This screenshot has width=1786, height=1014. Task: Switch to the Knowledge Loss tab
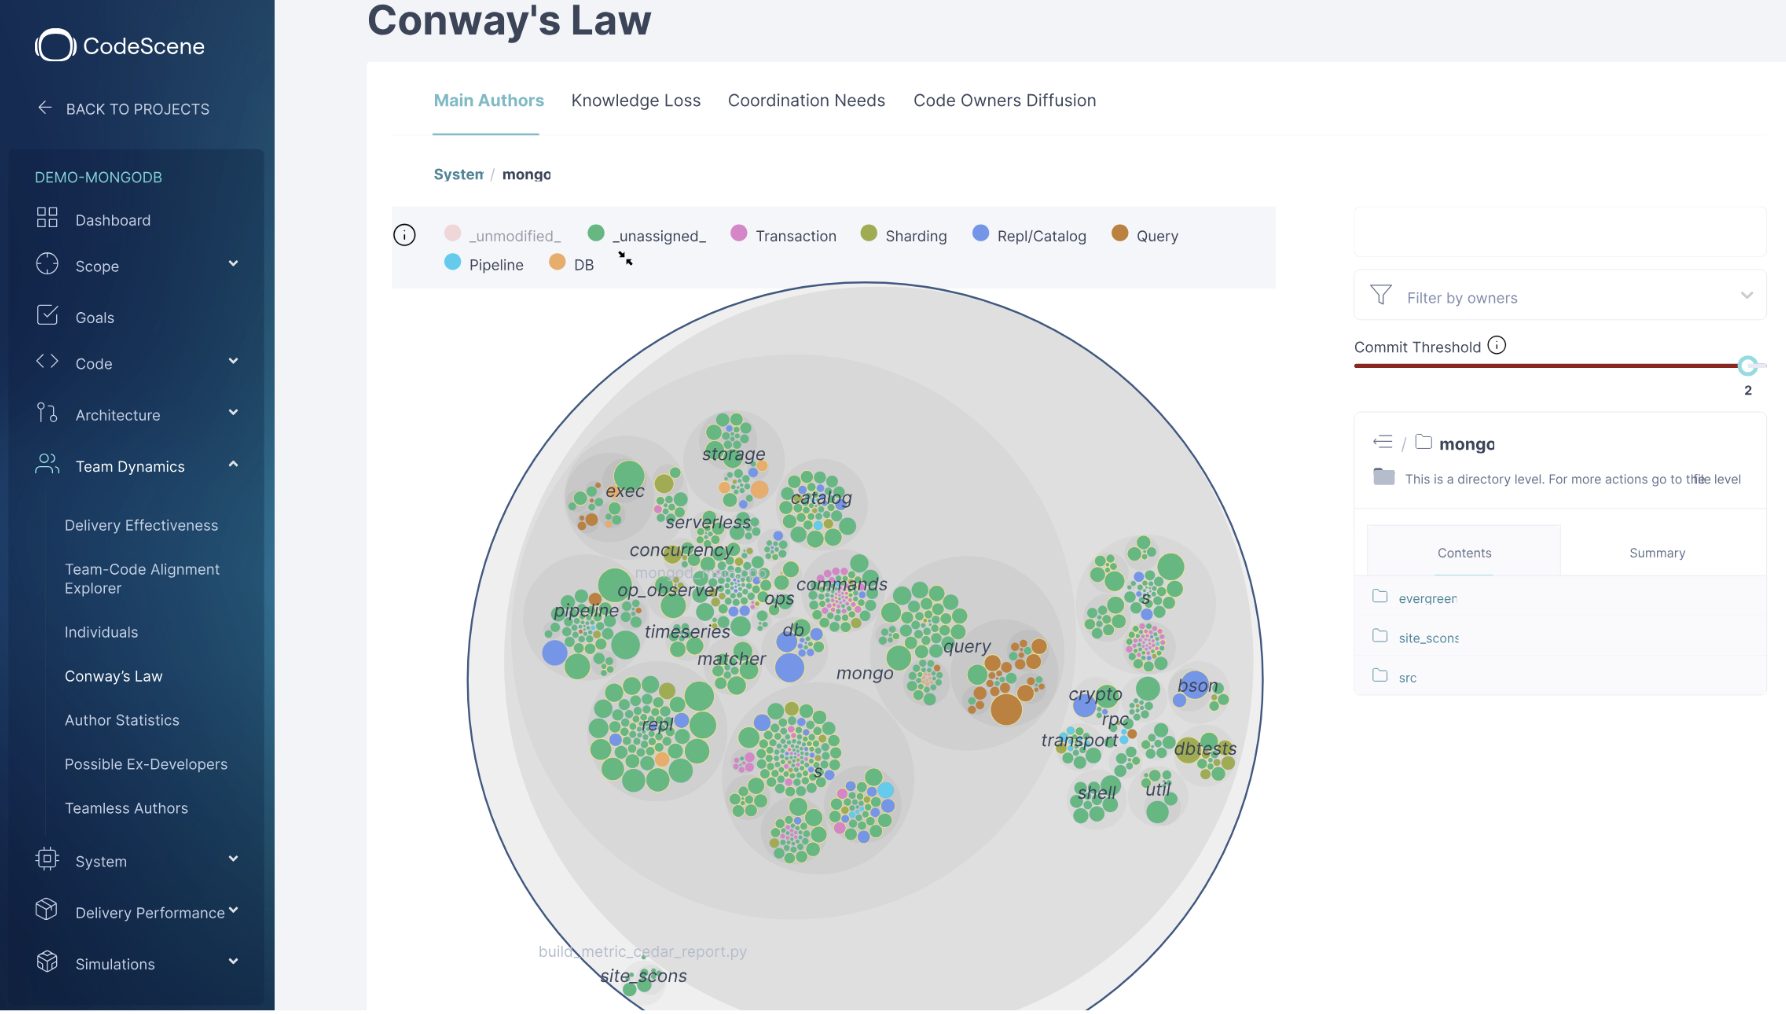click(x=636, y=100)
